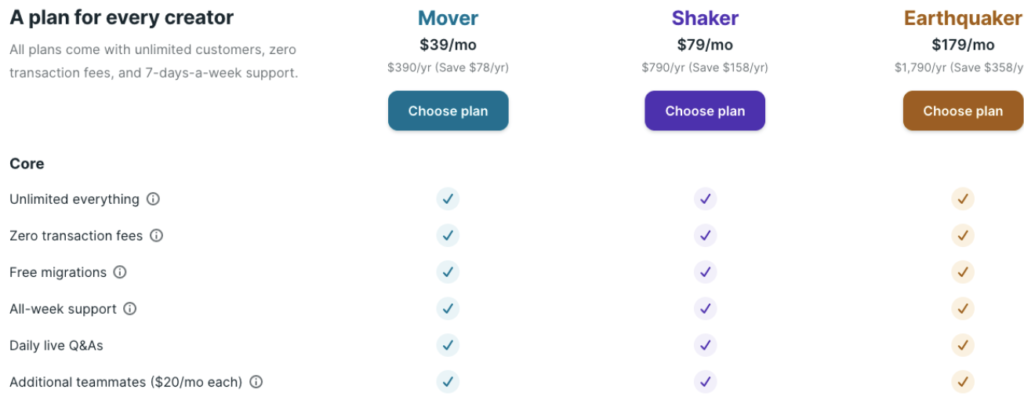Viewport: 1024px width, 400px height.
Task: Choose the Shaker plan
Action: pyautogui.click(x=705, y=111)
